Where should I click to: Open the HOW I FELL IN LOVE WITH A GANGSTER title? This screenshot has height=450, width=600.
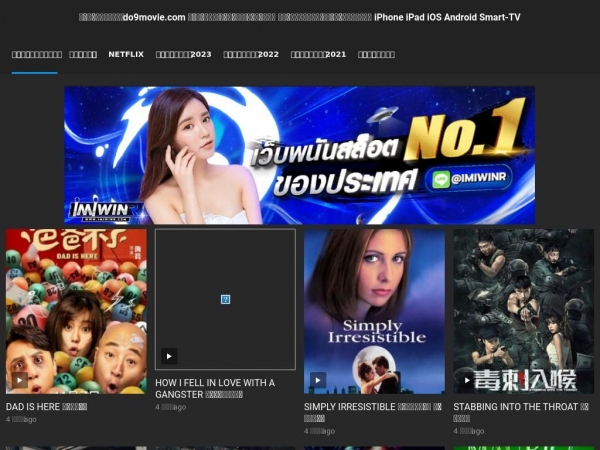[215, 388]
